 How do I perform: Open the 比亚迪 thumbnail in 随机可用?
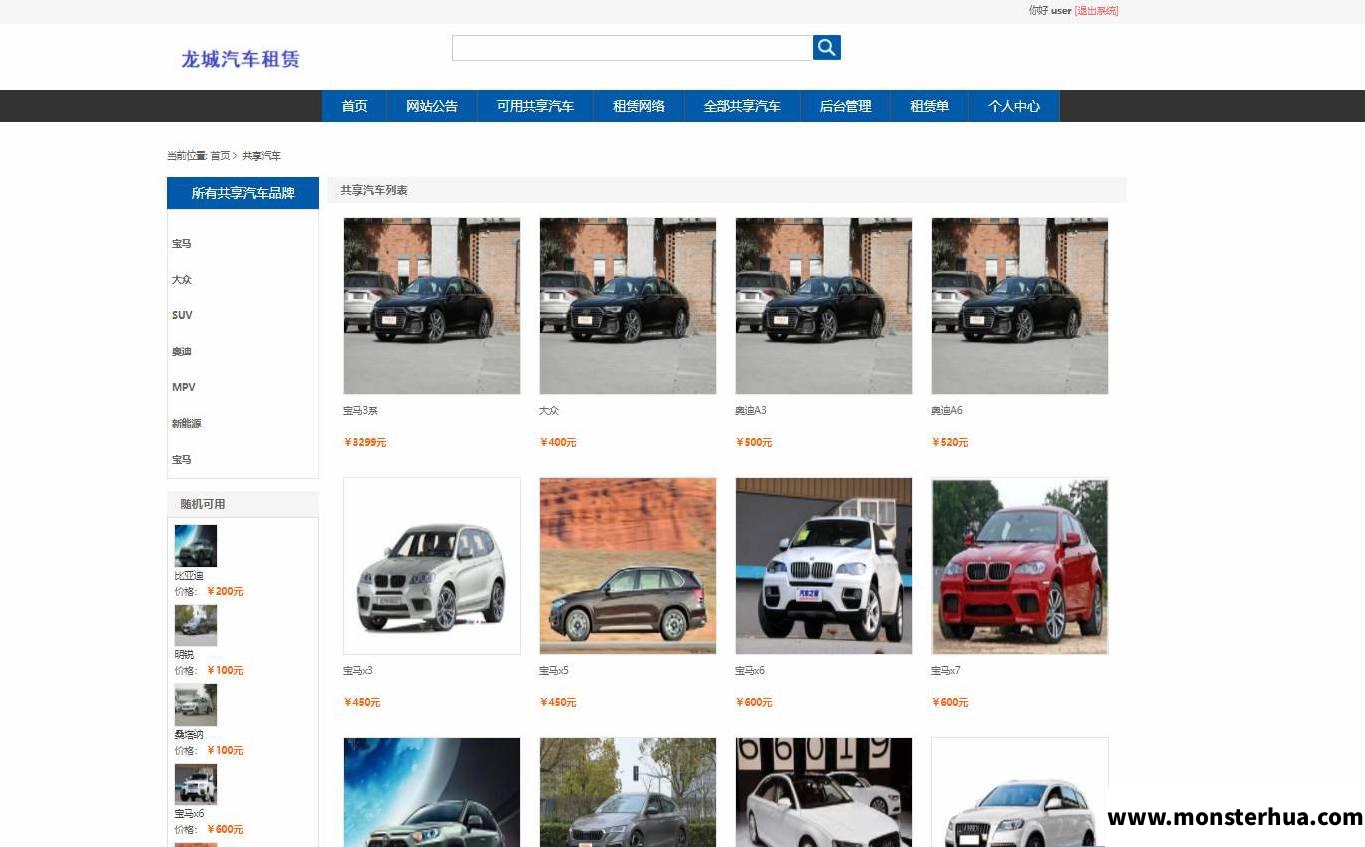pyautogui.click(x=196, y=546)
